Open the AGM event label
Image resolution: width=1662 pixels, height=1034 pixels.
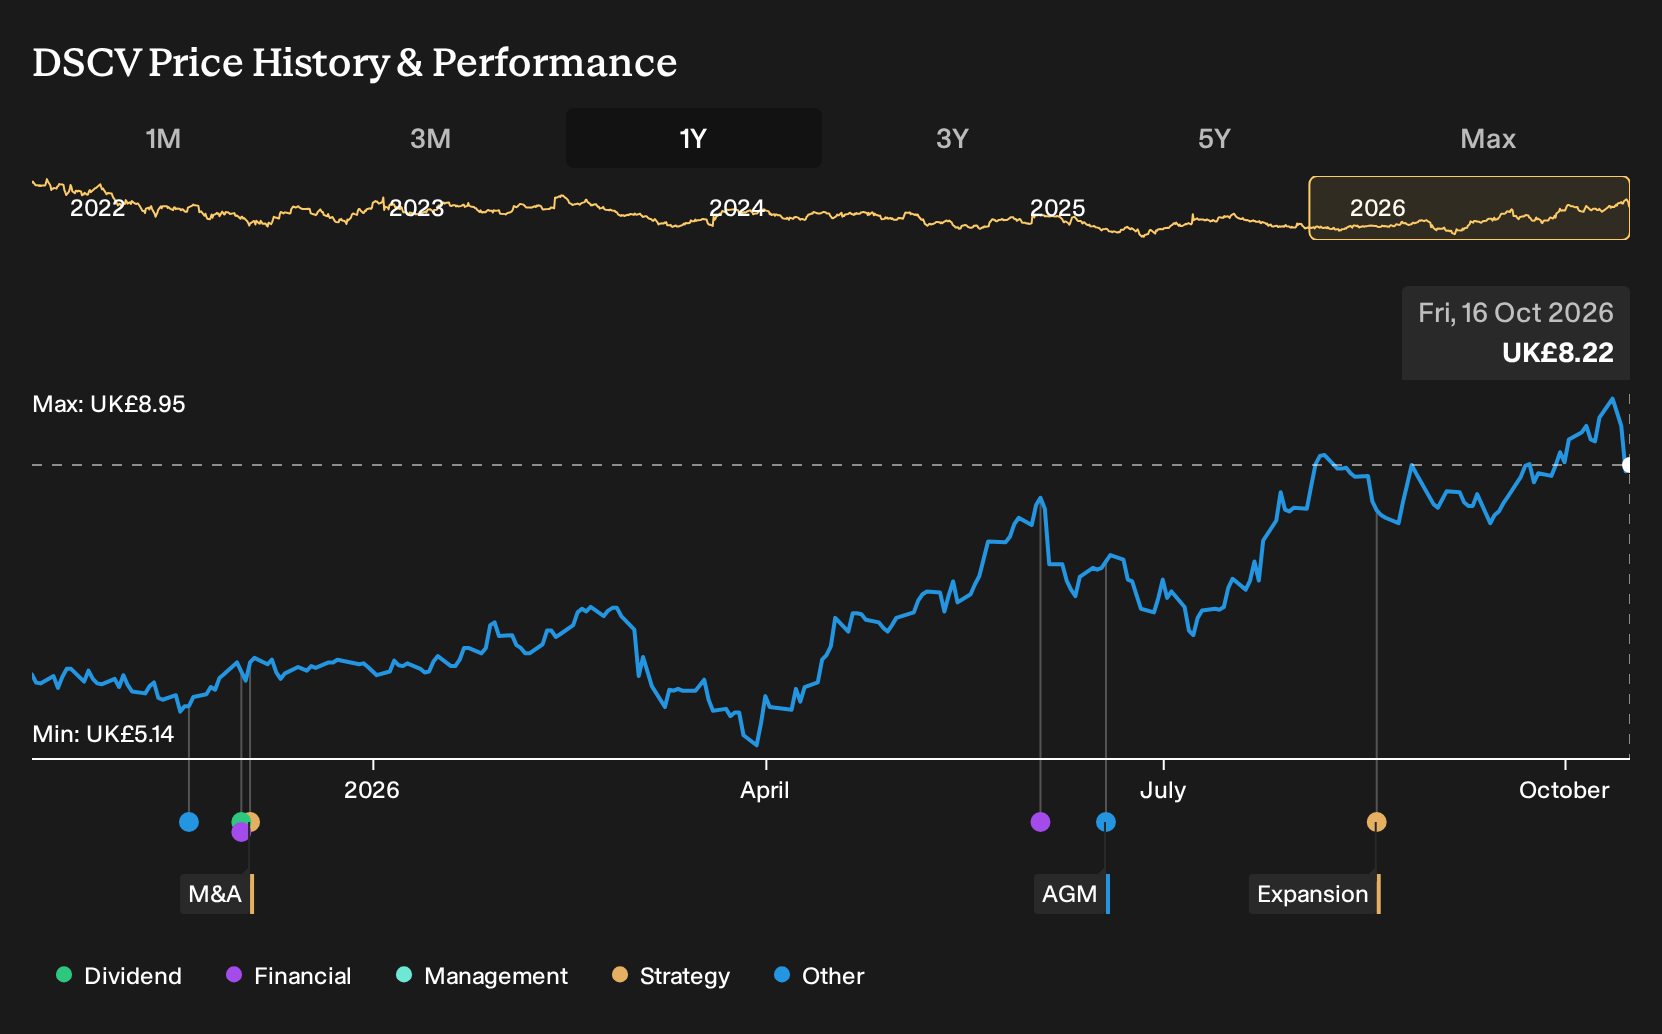click(x=1072, y=894)
